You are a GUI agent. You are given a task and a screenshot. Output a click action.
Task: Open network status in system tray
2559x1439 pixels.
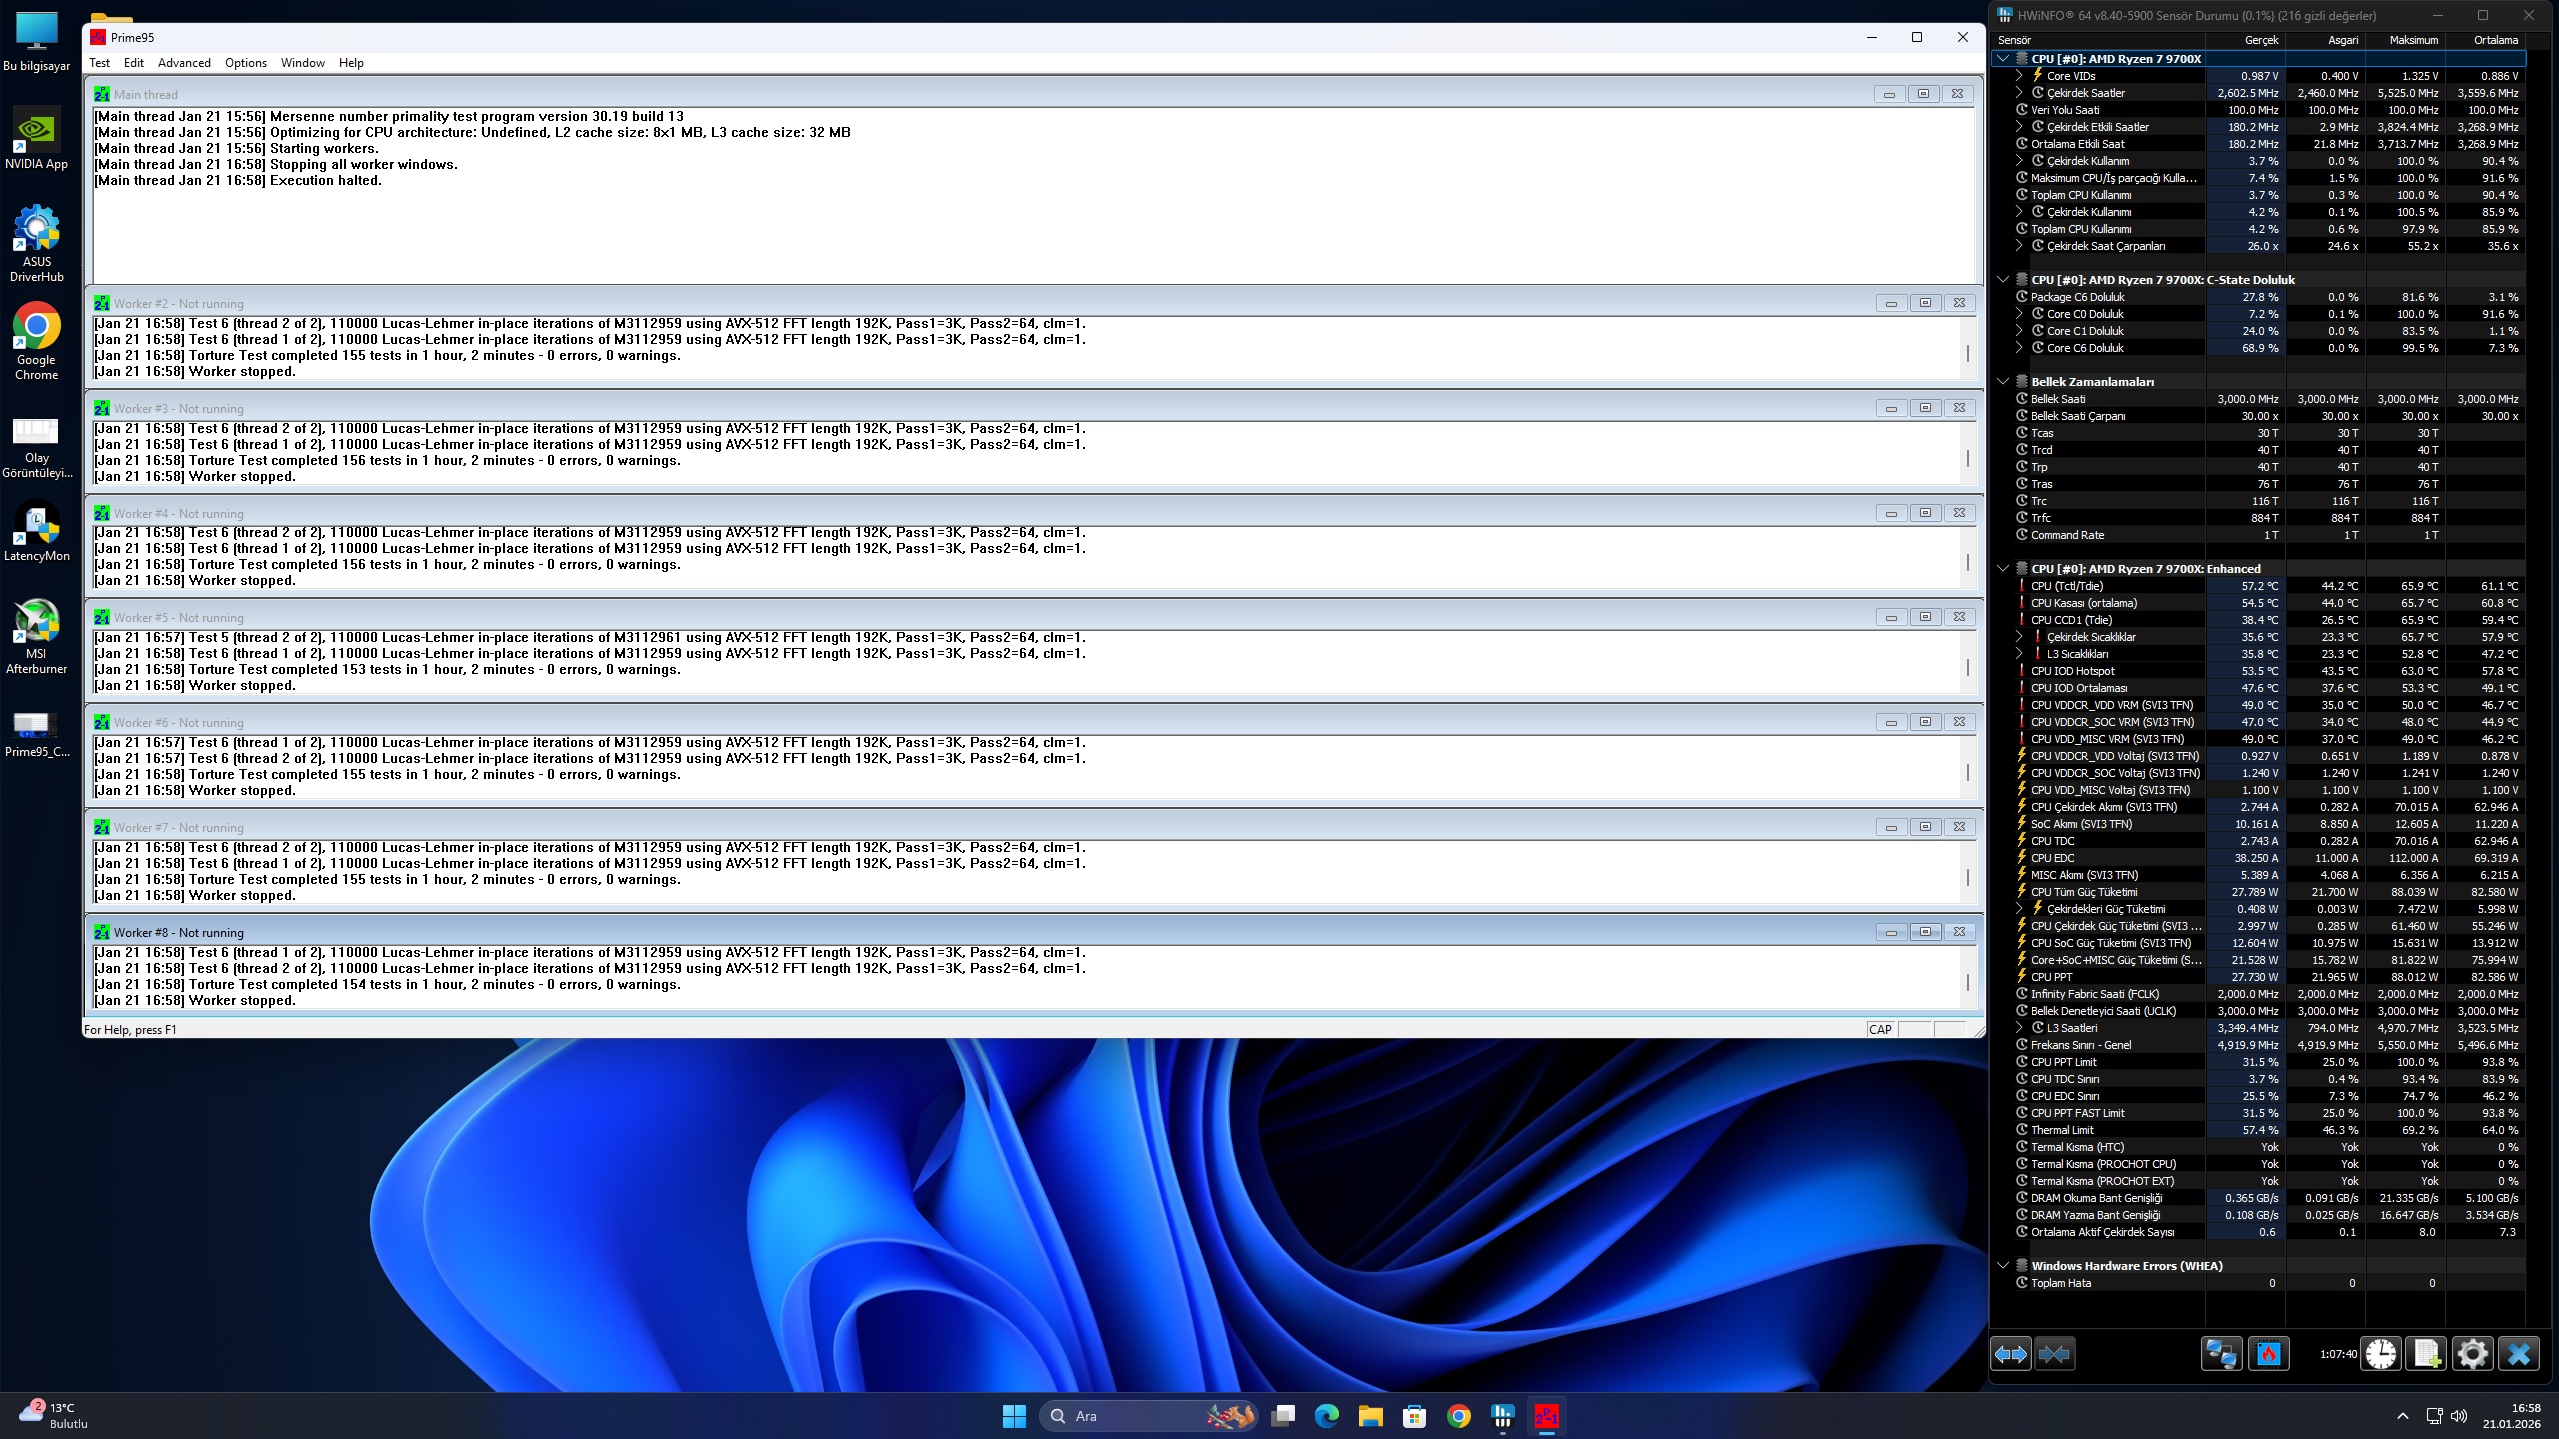(2434, 1415)
